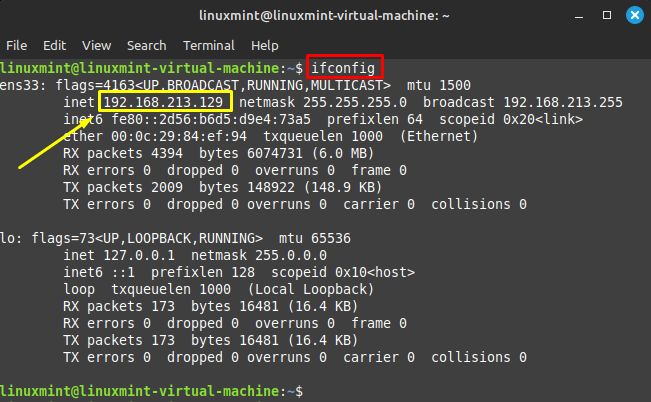The width and height of the screenshot is (651, 402).
Task: Click the IP address 192.168.213.129
Action: click(166, 102)
